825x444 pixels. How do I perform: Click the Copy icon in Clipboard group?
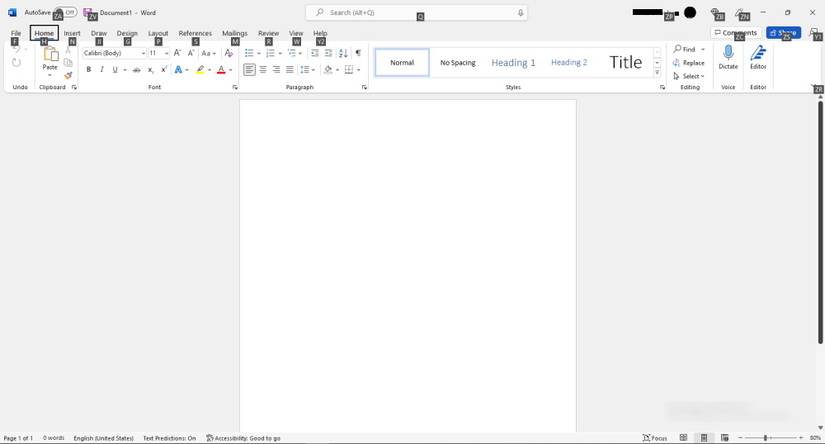coord(68,63)
